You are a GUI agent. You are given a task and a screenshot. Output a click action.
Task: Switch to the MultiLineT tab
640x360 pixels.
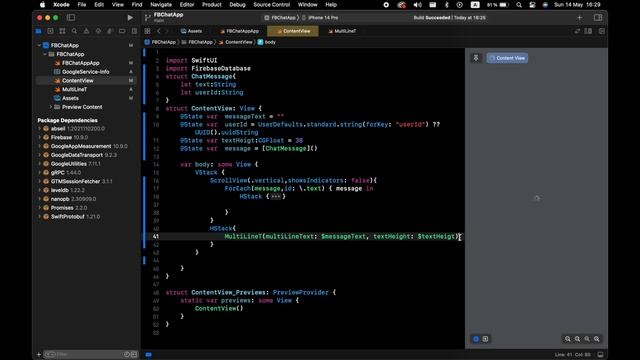click(x=342, y=31)
